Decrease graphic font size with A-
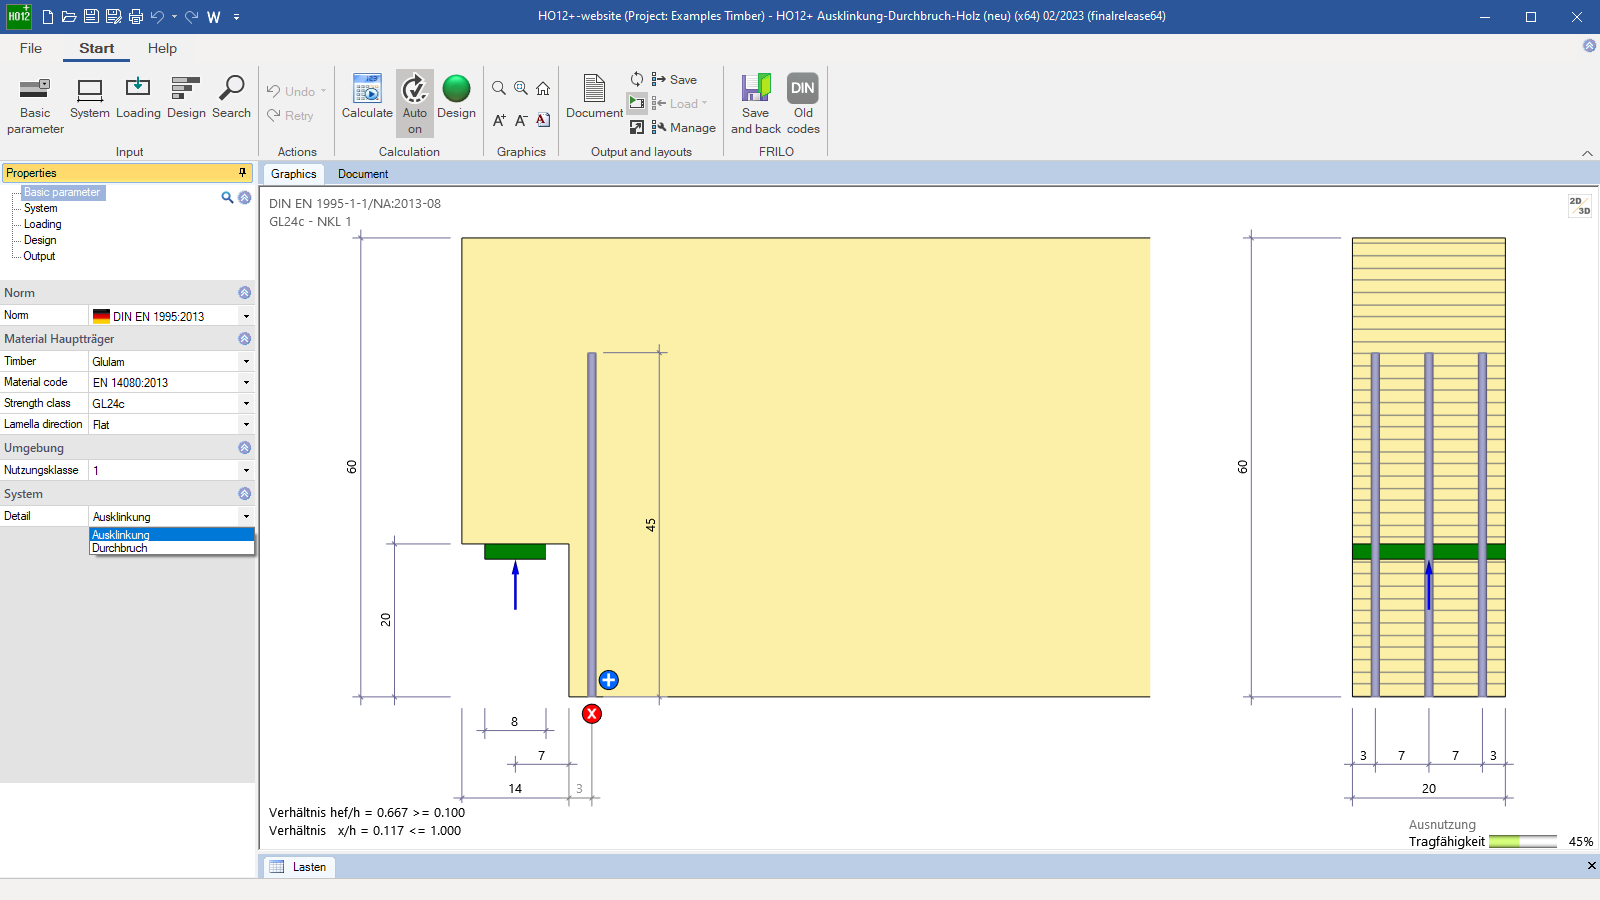Screen dimensions: 1600x900 coord(521,120)
